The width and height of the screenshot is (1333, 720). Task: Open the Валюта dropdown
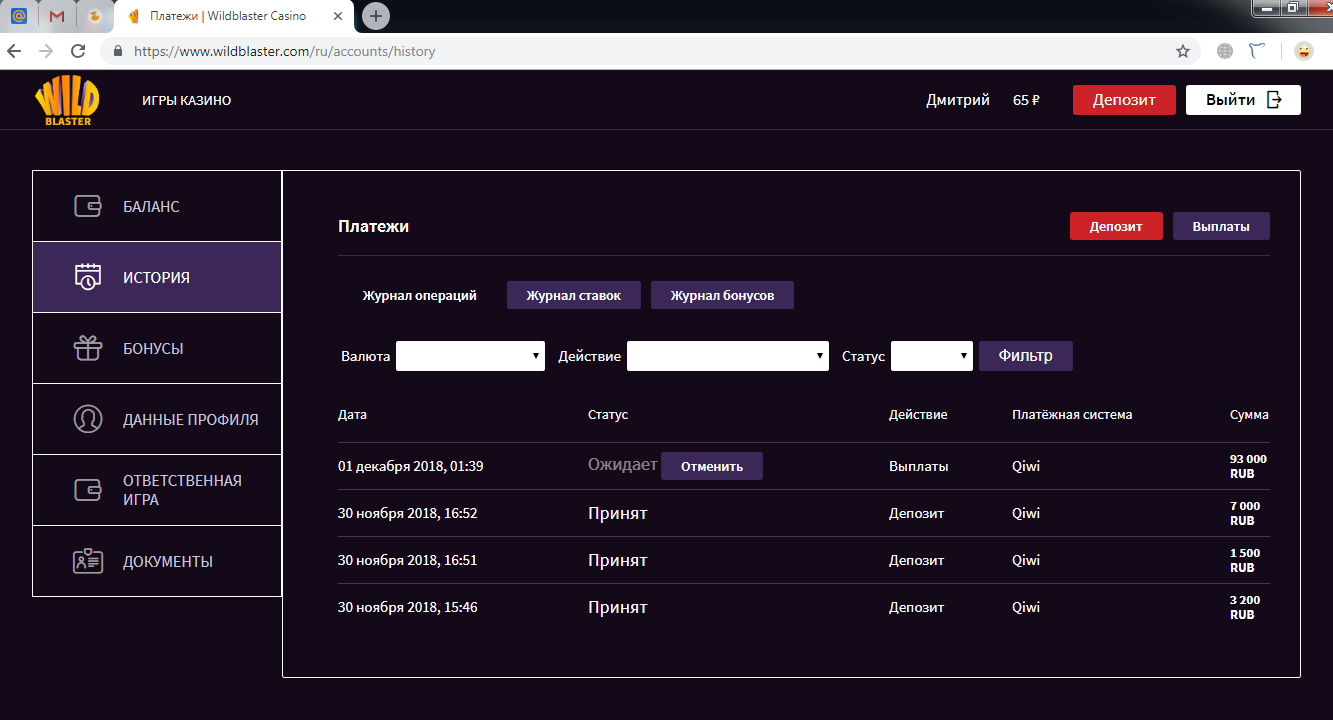(x=470, y=356)
